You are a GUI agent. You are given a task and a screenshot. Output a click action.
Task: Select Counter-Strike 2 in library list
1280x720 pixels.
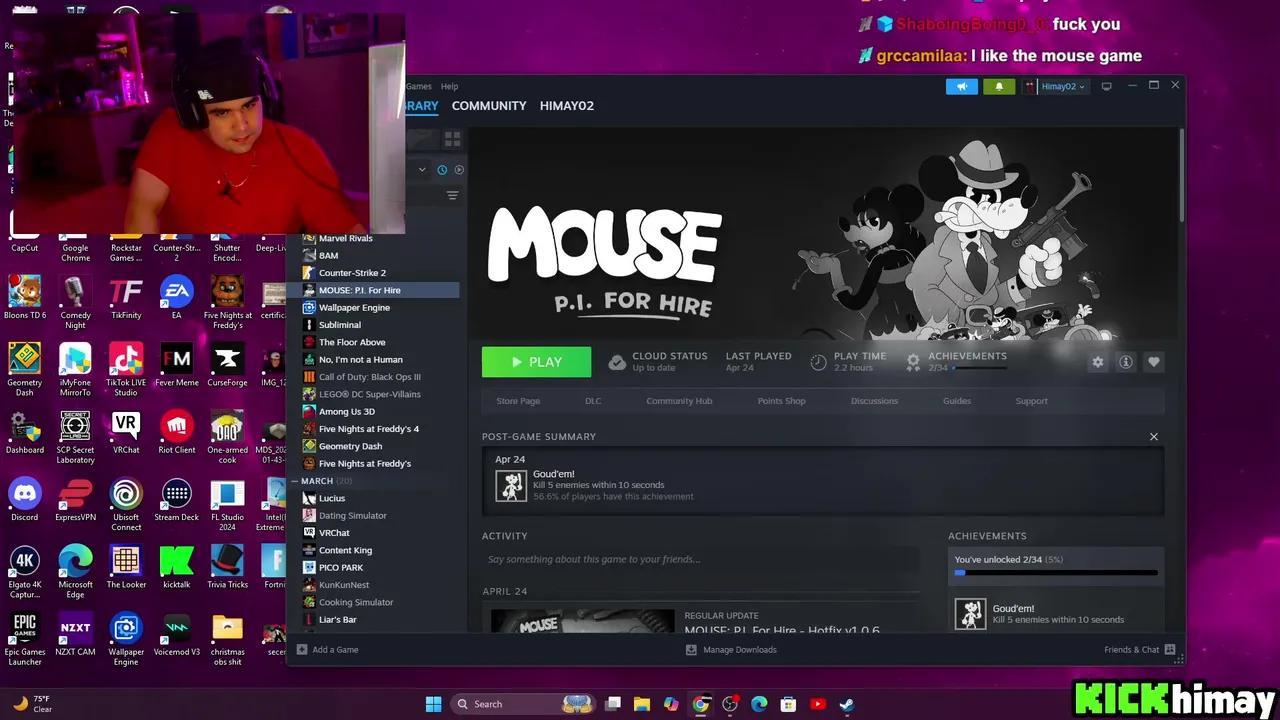point(352,273)
